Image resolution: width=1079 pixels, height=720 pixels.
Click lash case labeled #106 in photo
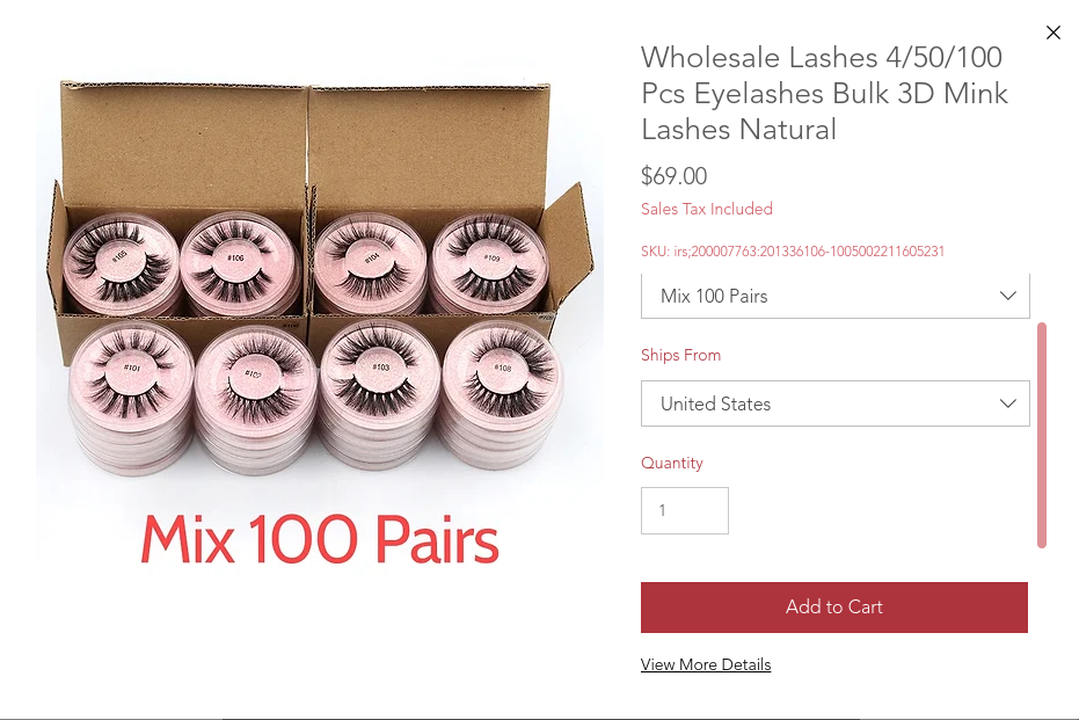click(236, 262)
